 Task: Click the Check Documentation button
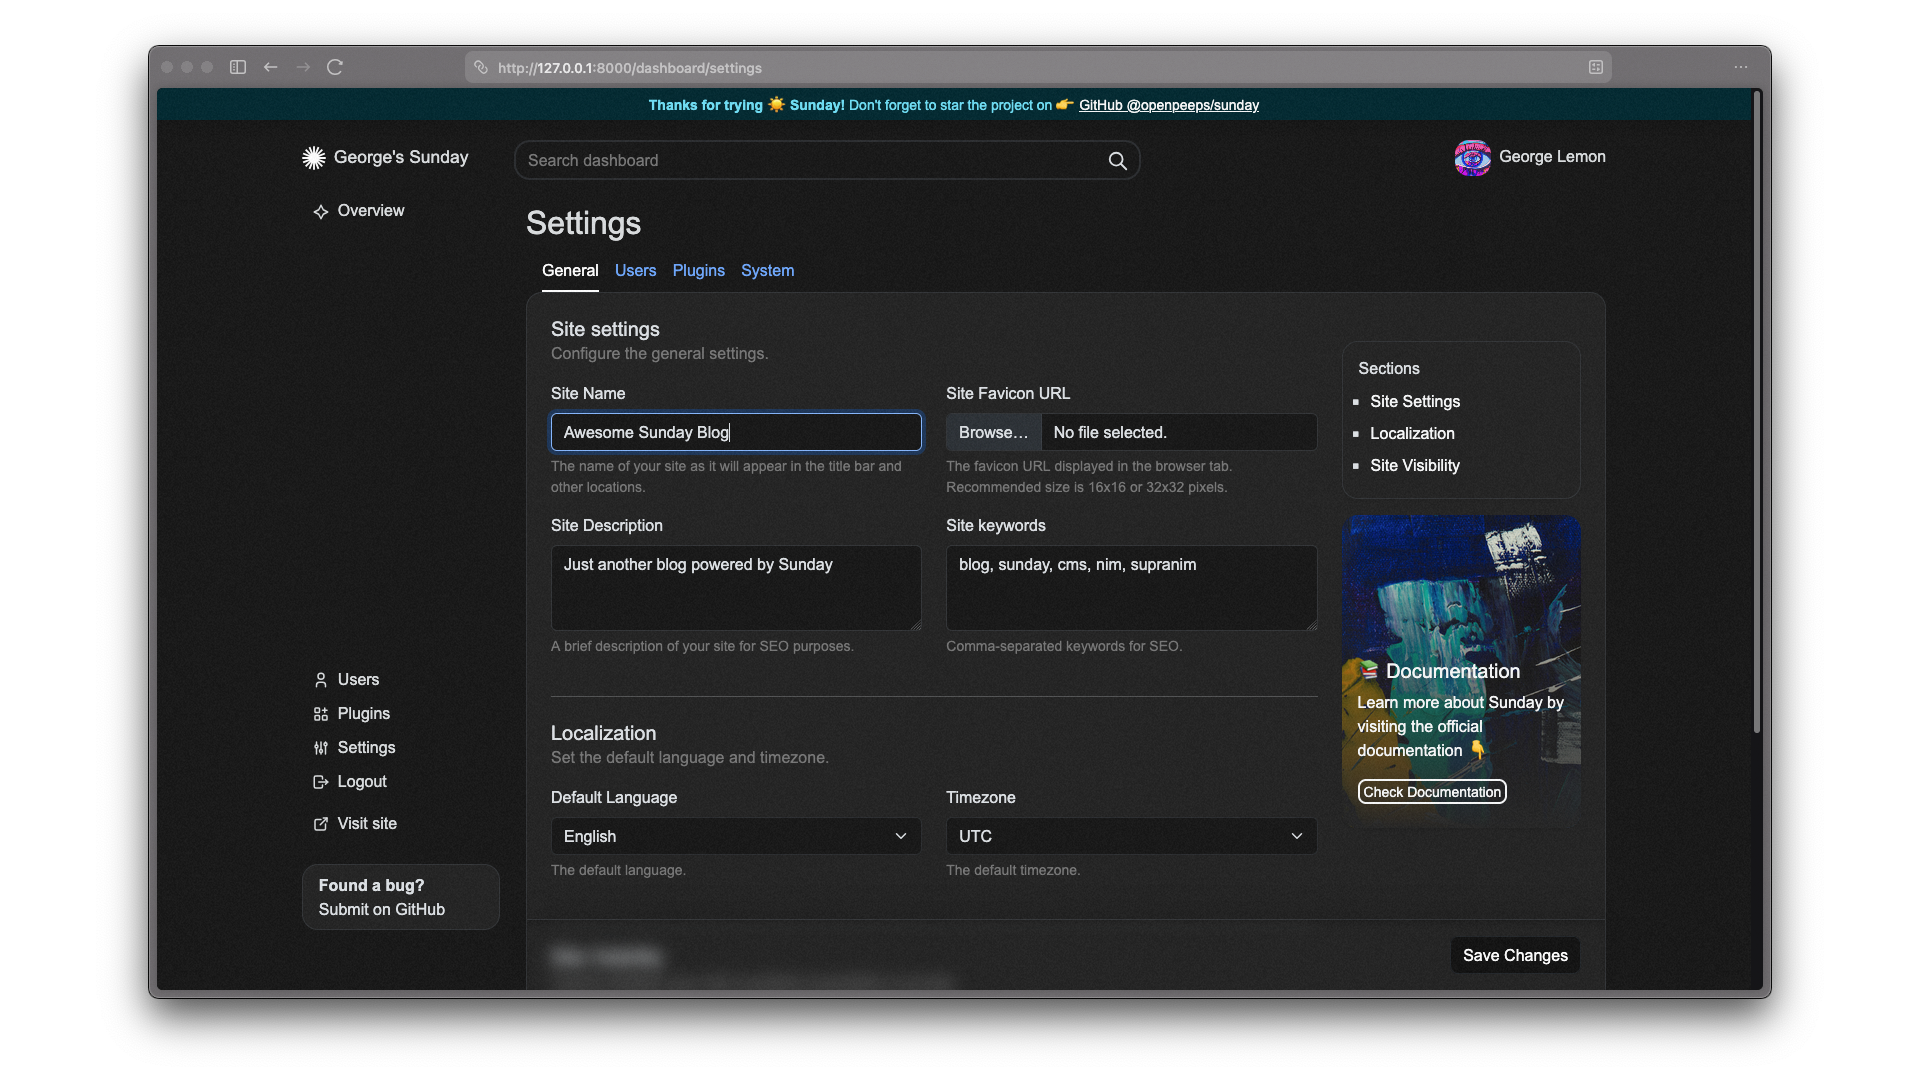[1431, 792]
